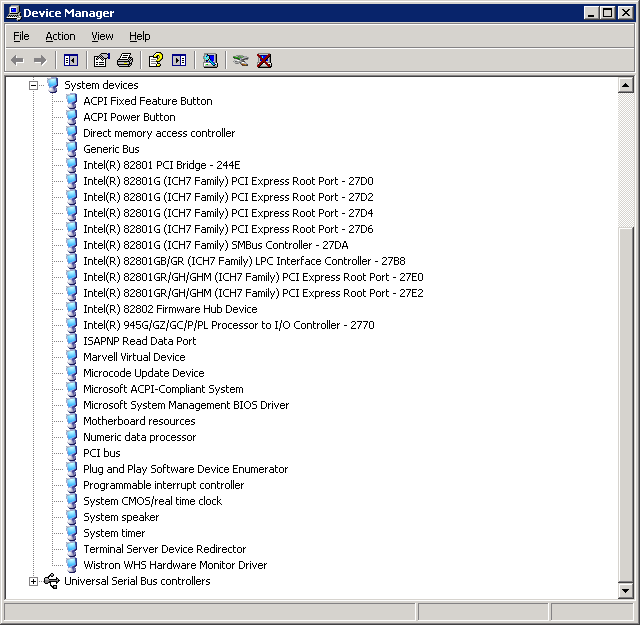
Task: Click the scrollbar up arrow
Action: pos(625,85)
